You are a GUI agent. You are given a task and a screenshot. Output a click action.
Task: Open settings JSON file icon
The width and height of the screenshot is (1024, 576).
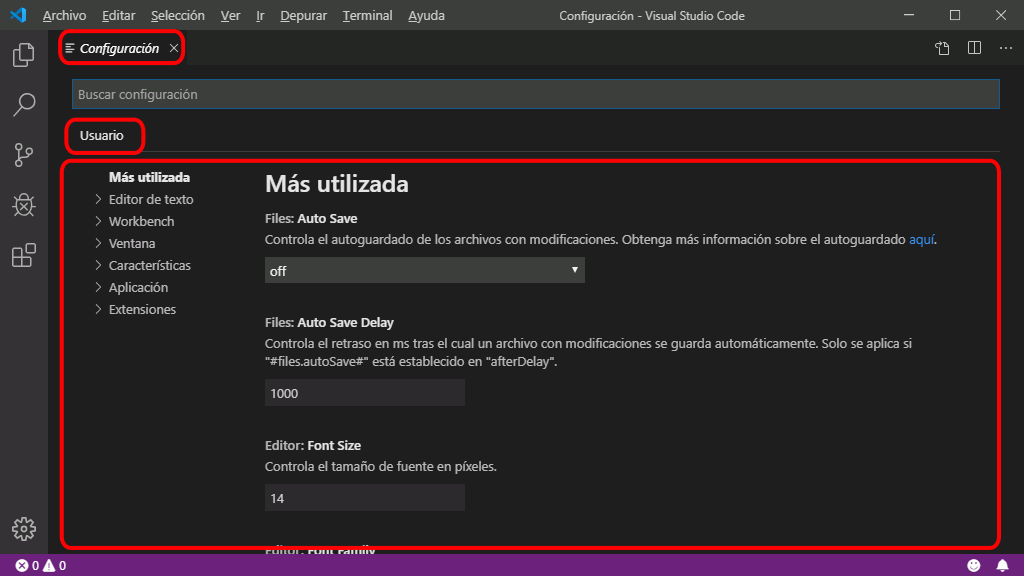942,48
